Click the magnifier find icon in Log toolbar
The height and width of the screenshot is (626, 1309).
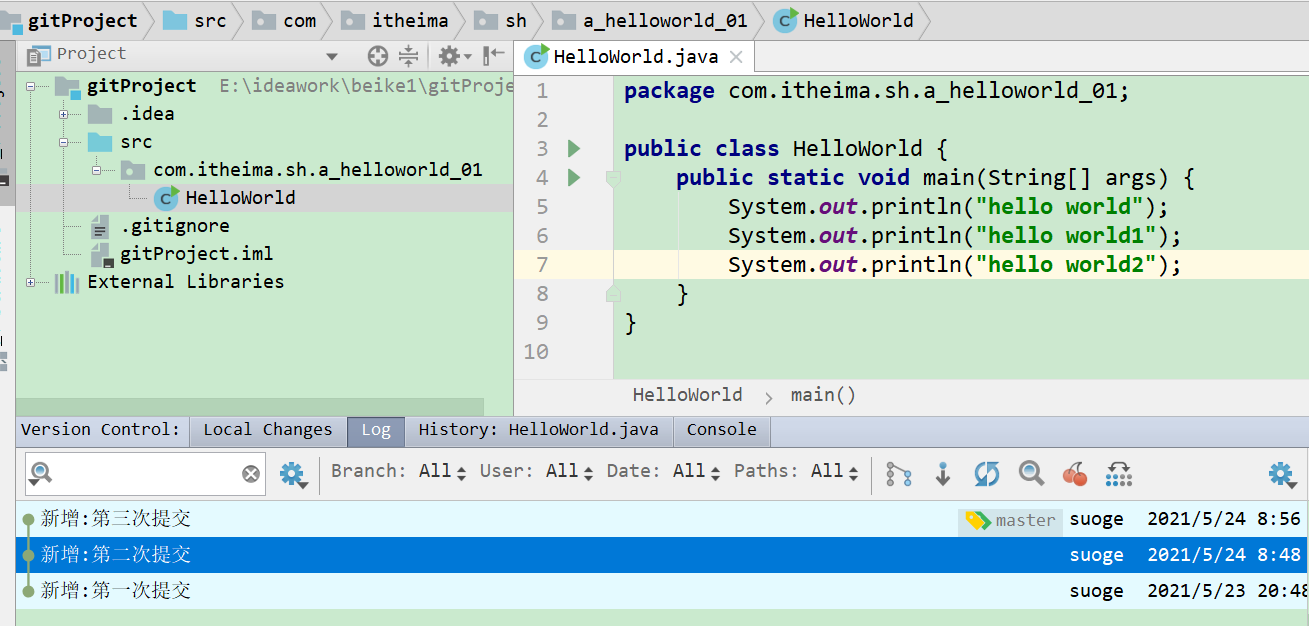[1031, 474]
